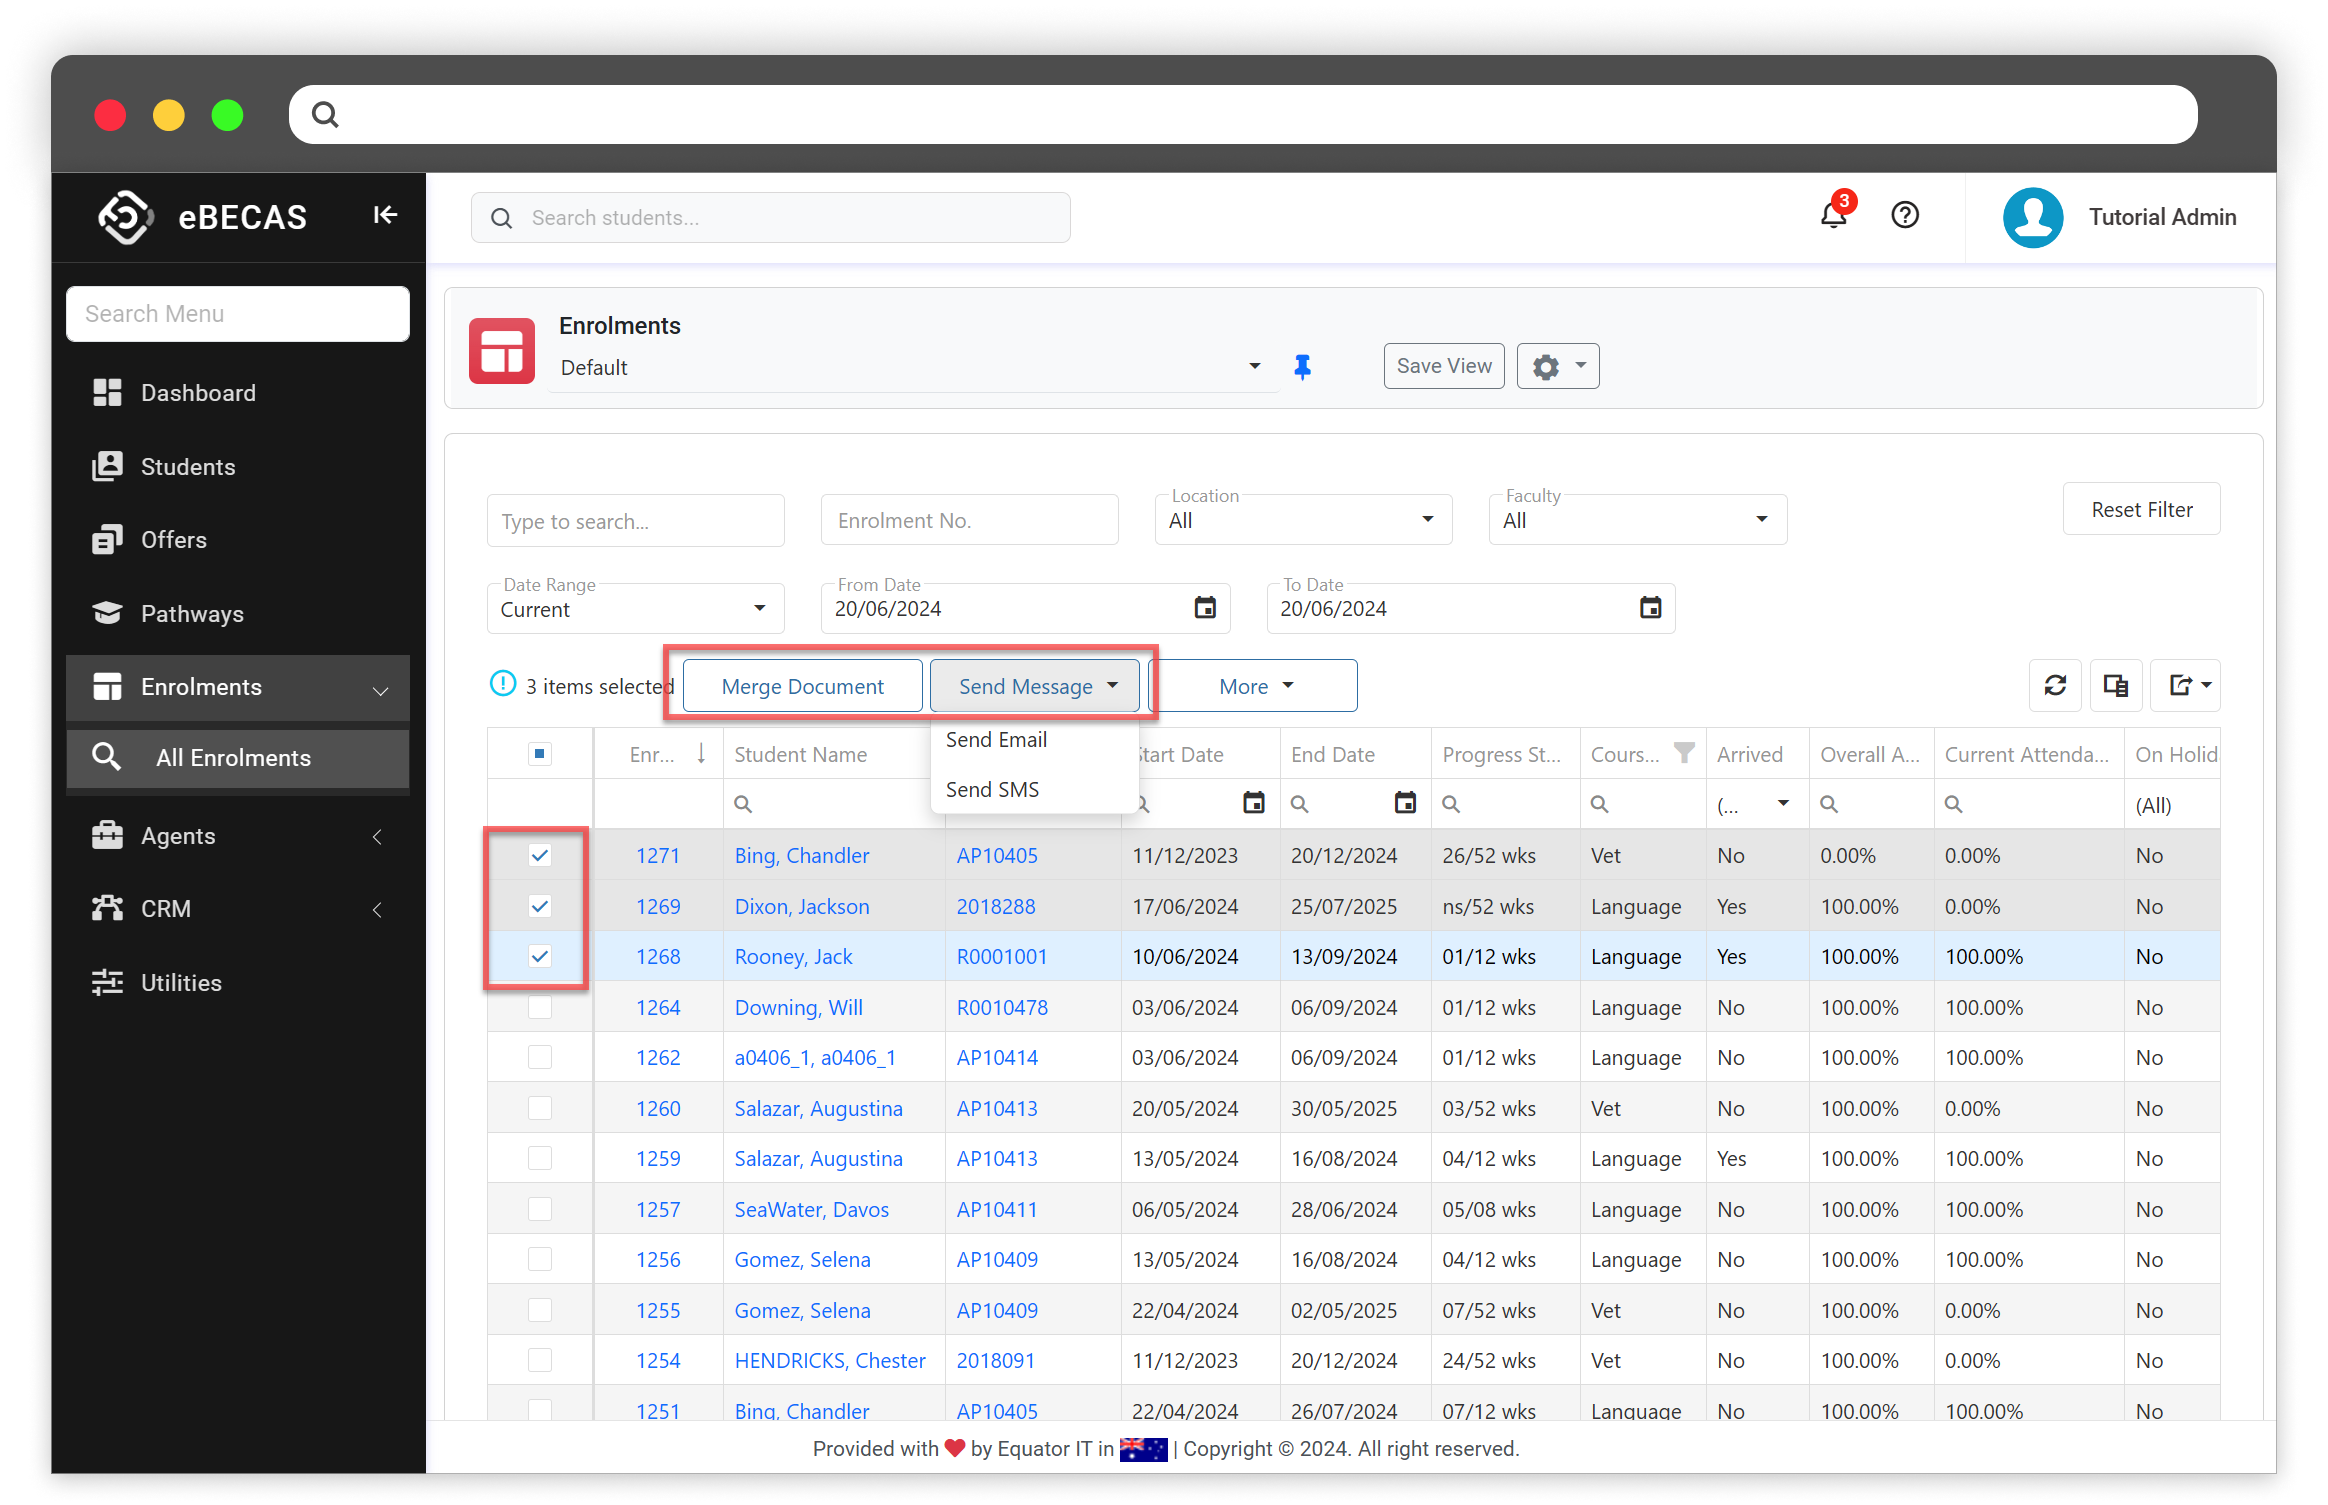2328x1505 pixels.
Task: Expand the Date Range dropdown
Action: point(635,609)
